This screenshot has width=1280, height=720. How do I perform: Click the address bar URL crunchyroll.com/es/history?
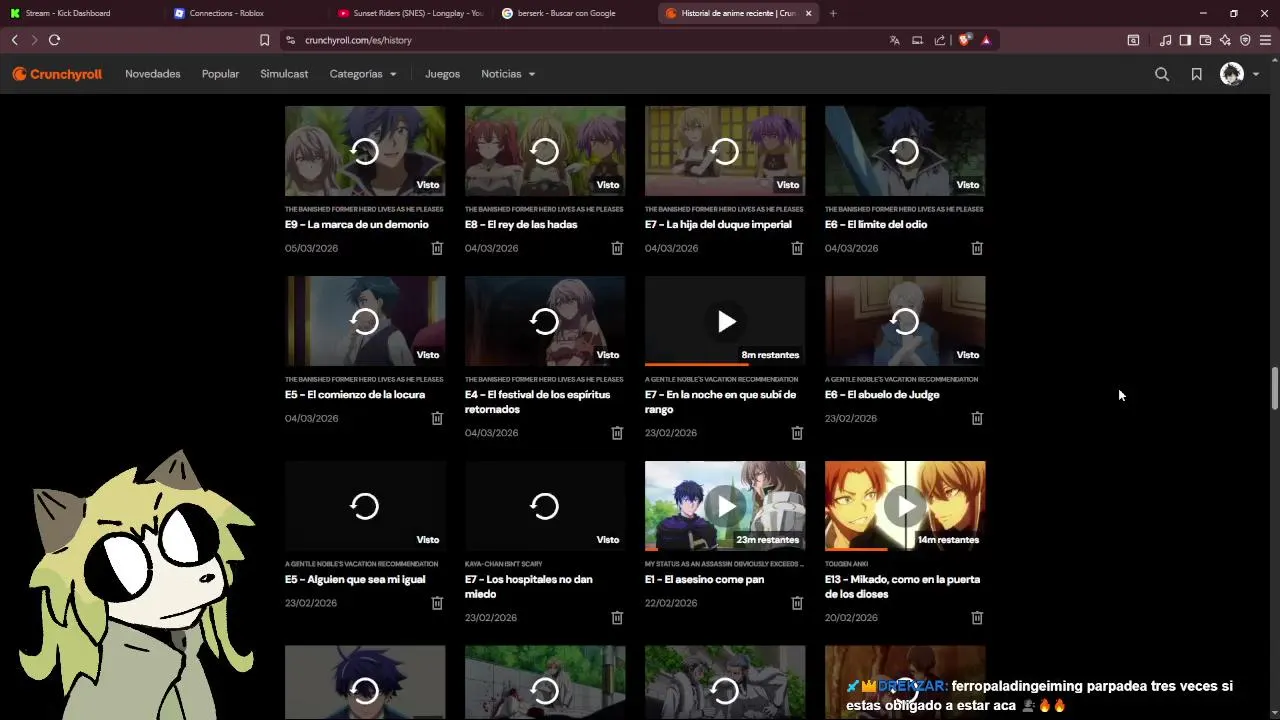coord(358,40)
